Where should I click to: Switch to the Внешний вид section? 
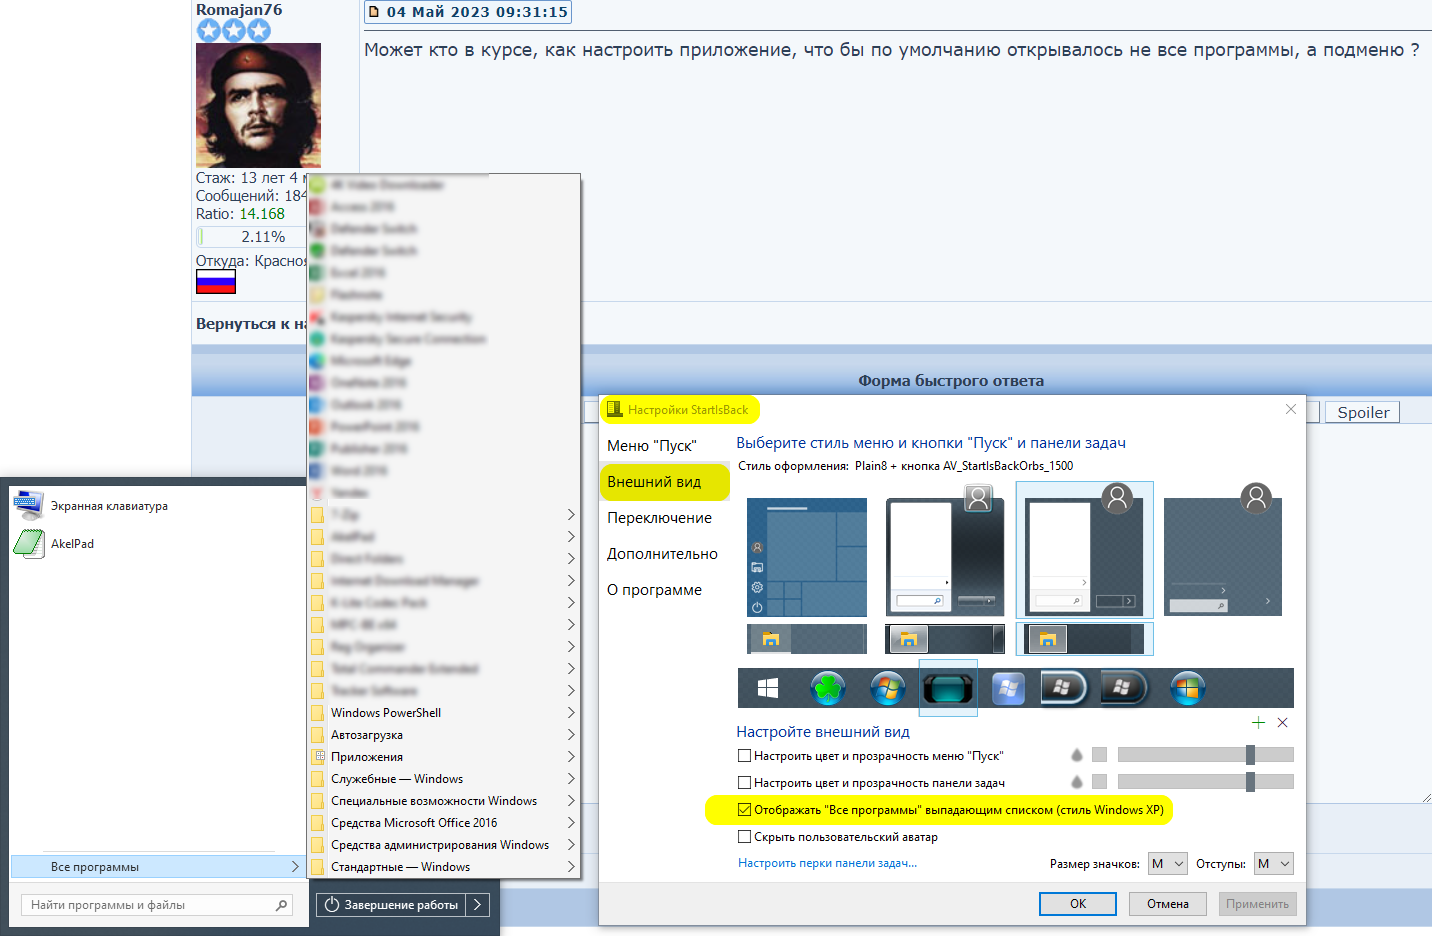click(x=654, y=482)
